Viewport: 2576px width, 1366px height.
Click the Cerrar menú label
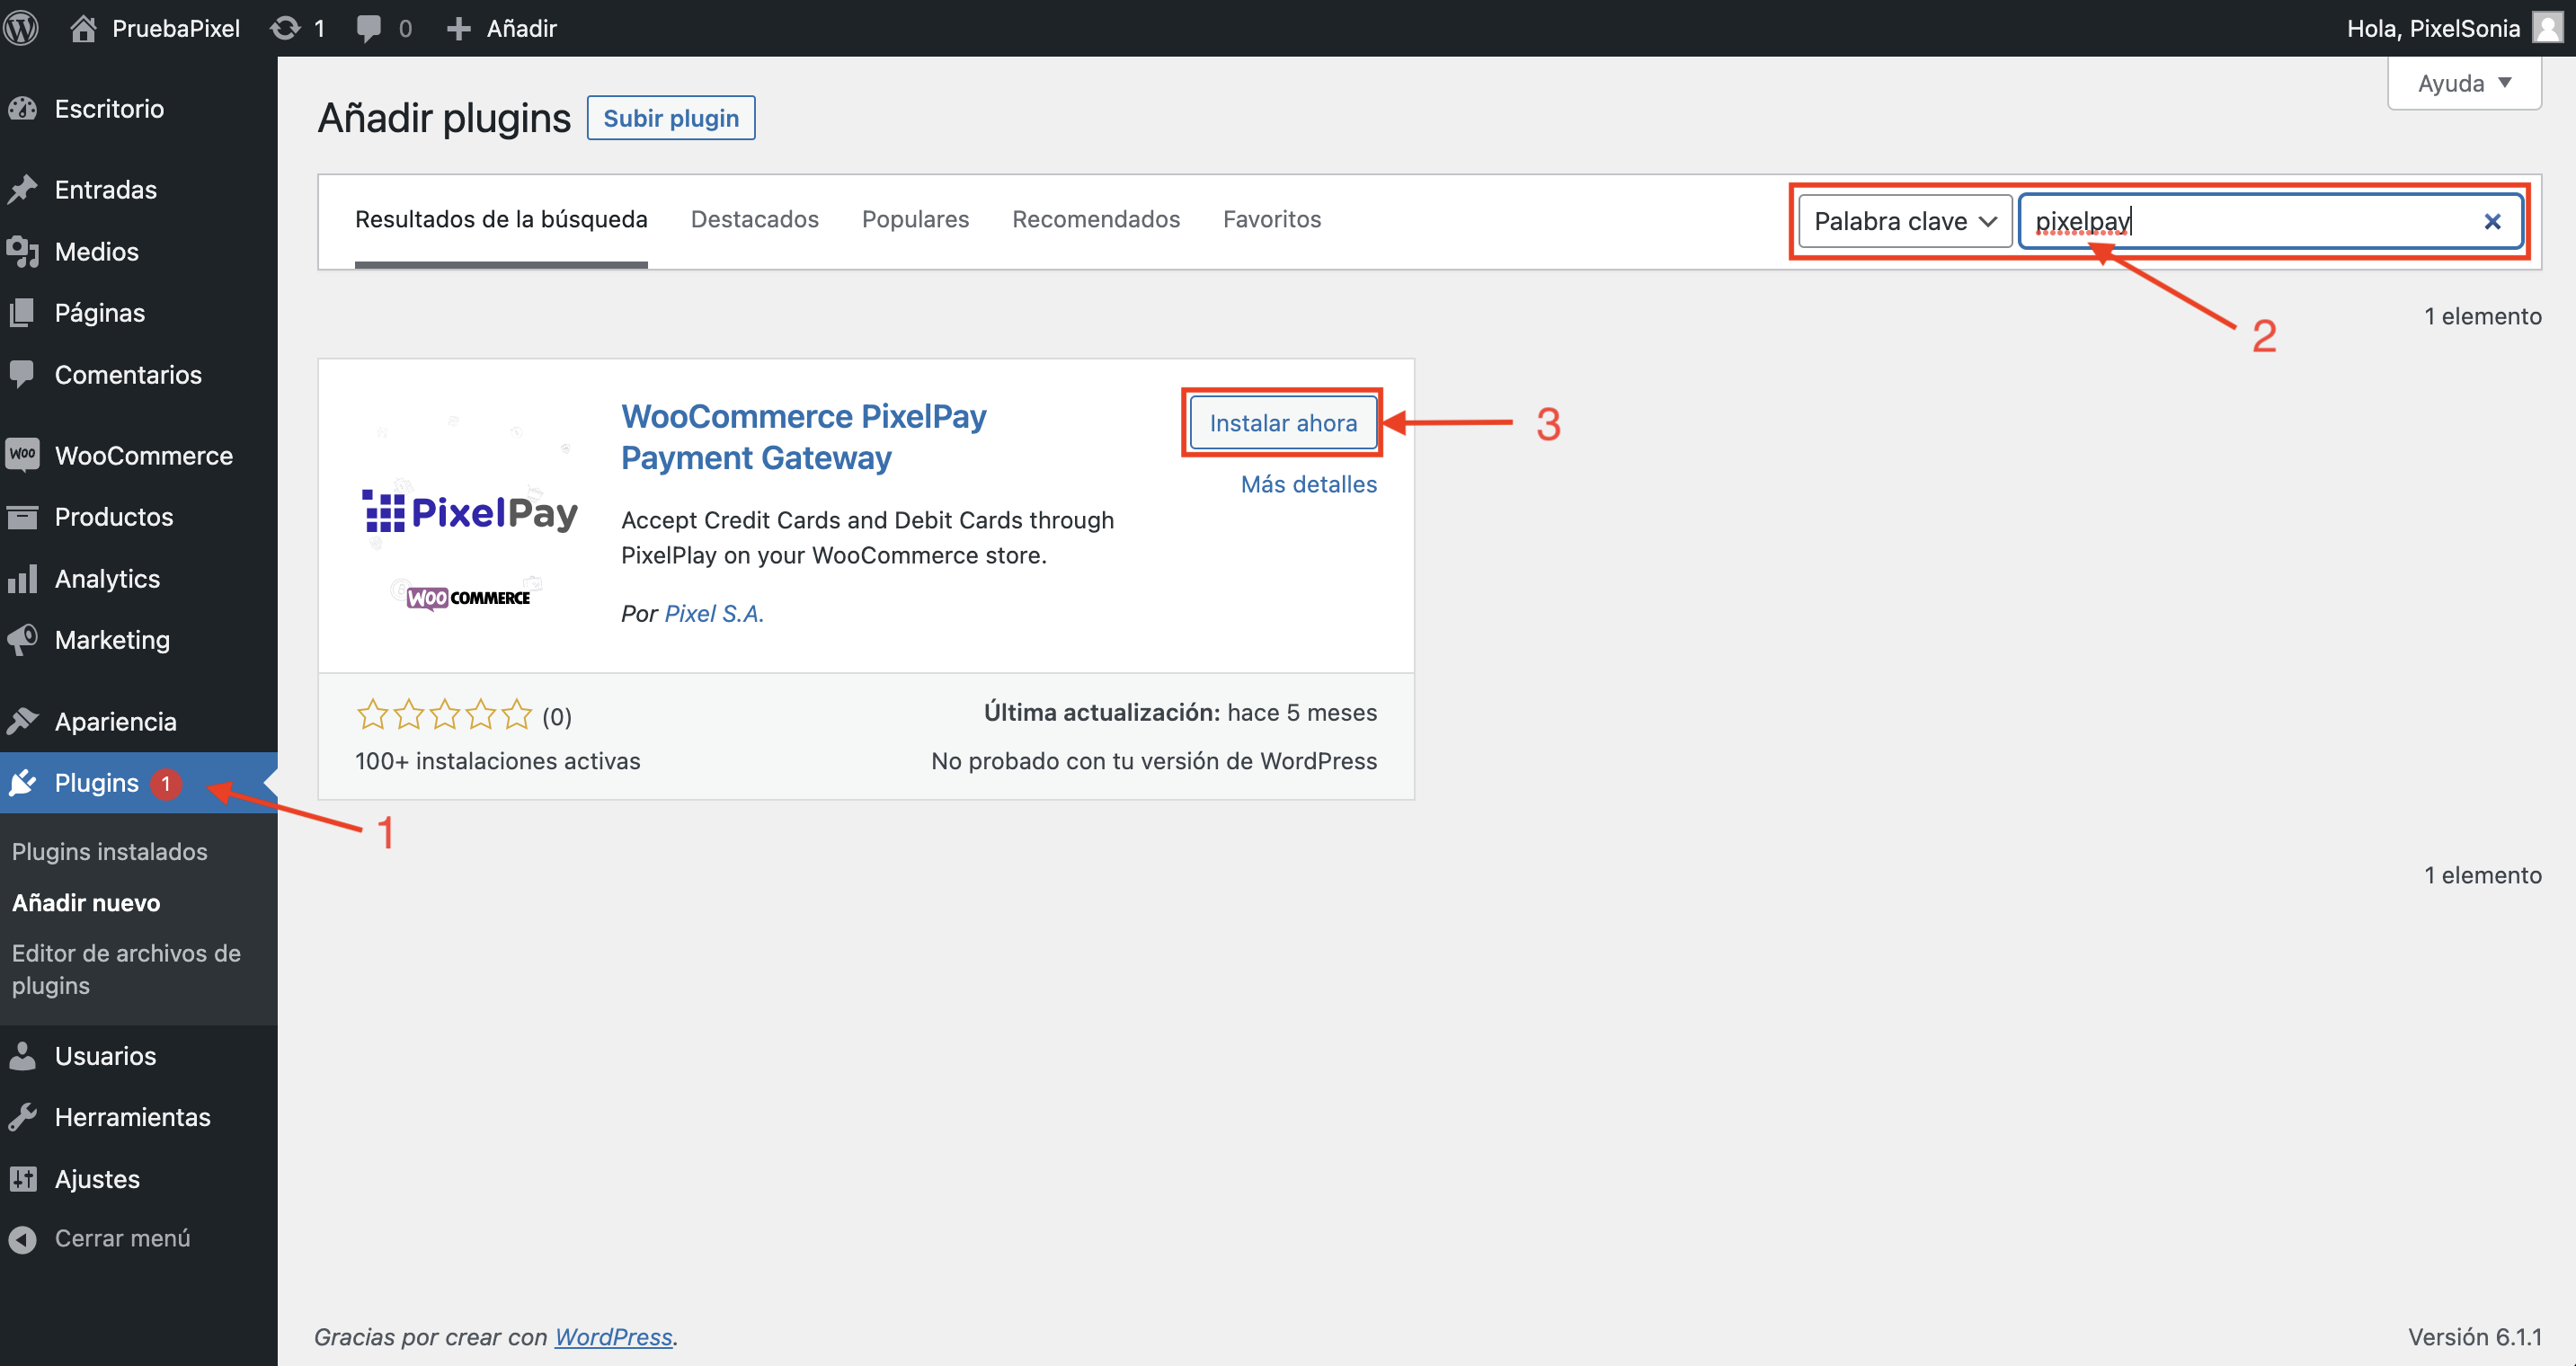[122, 1238]
